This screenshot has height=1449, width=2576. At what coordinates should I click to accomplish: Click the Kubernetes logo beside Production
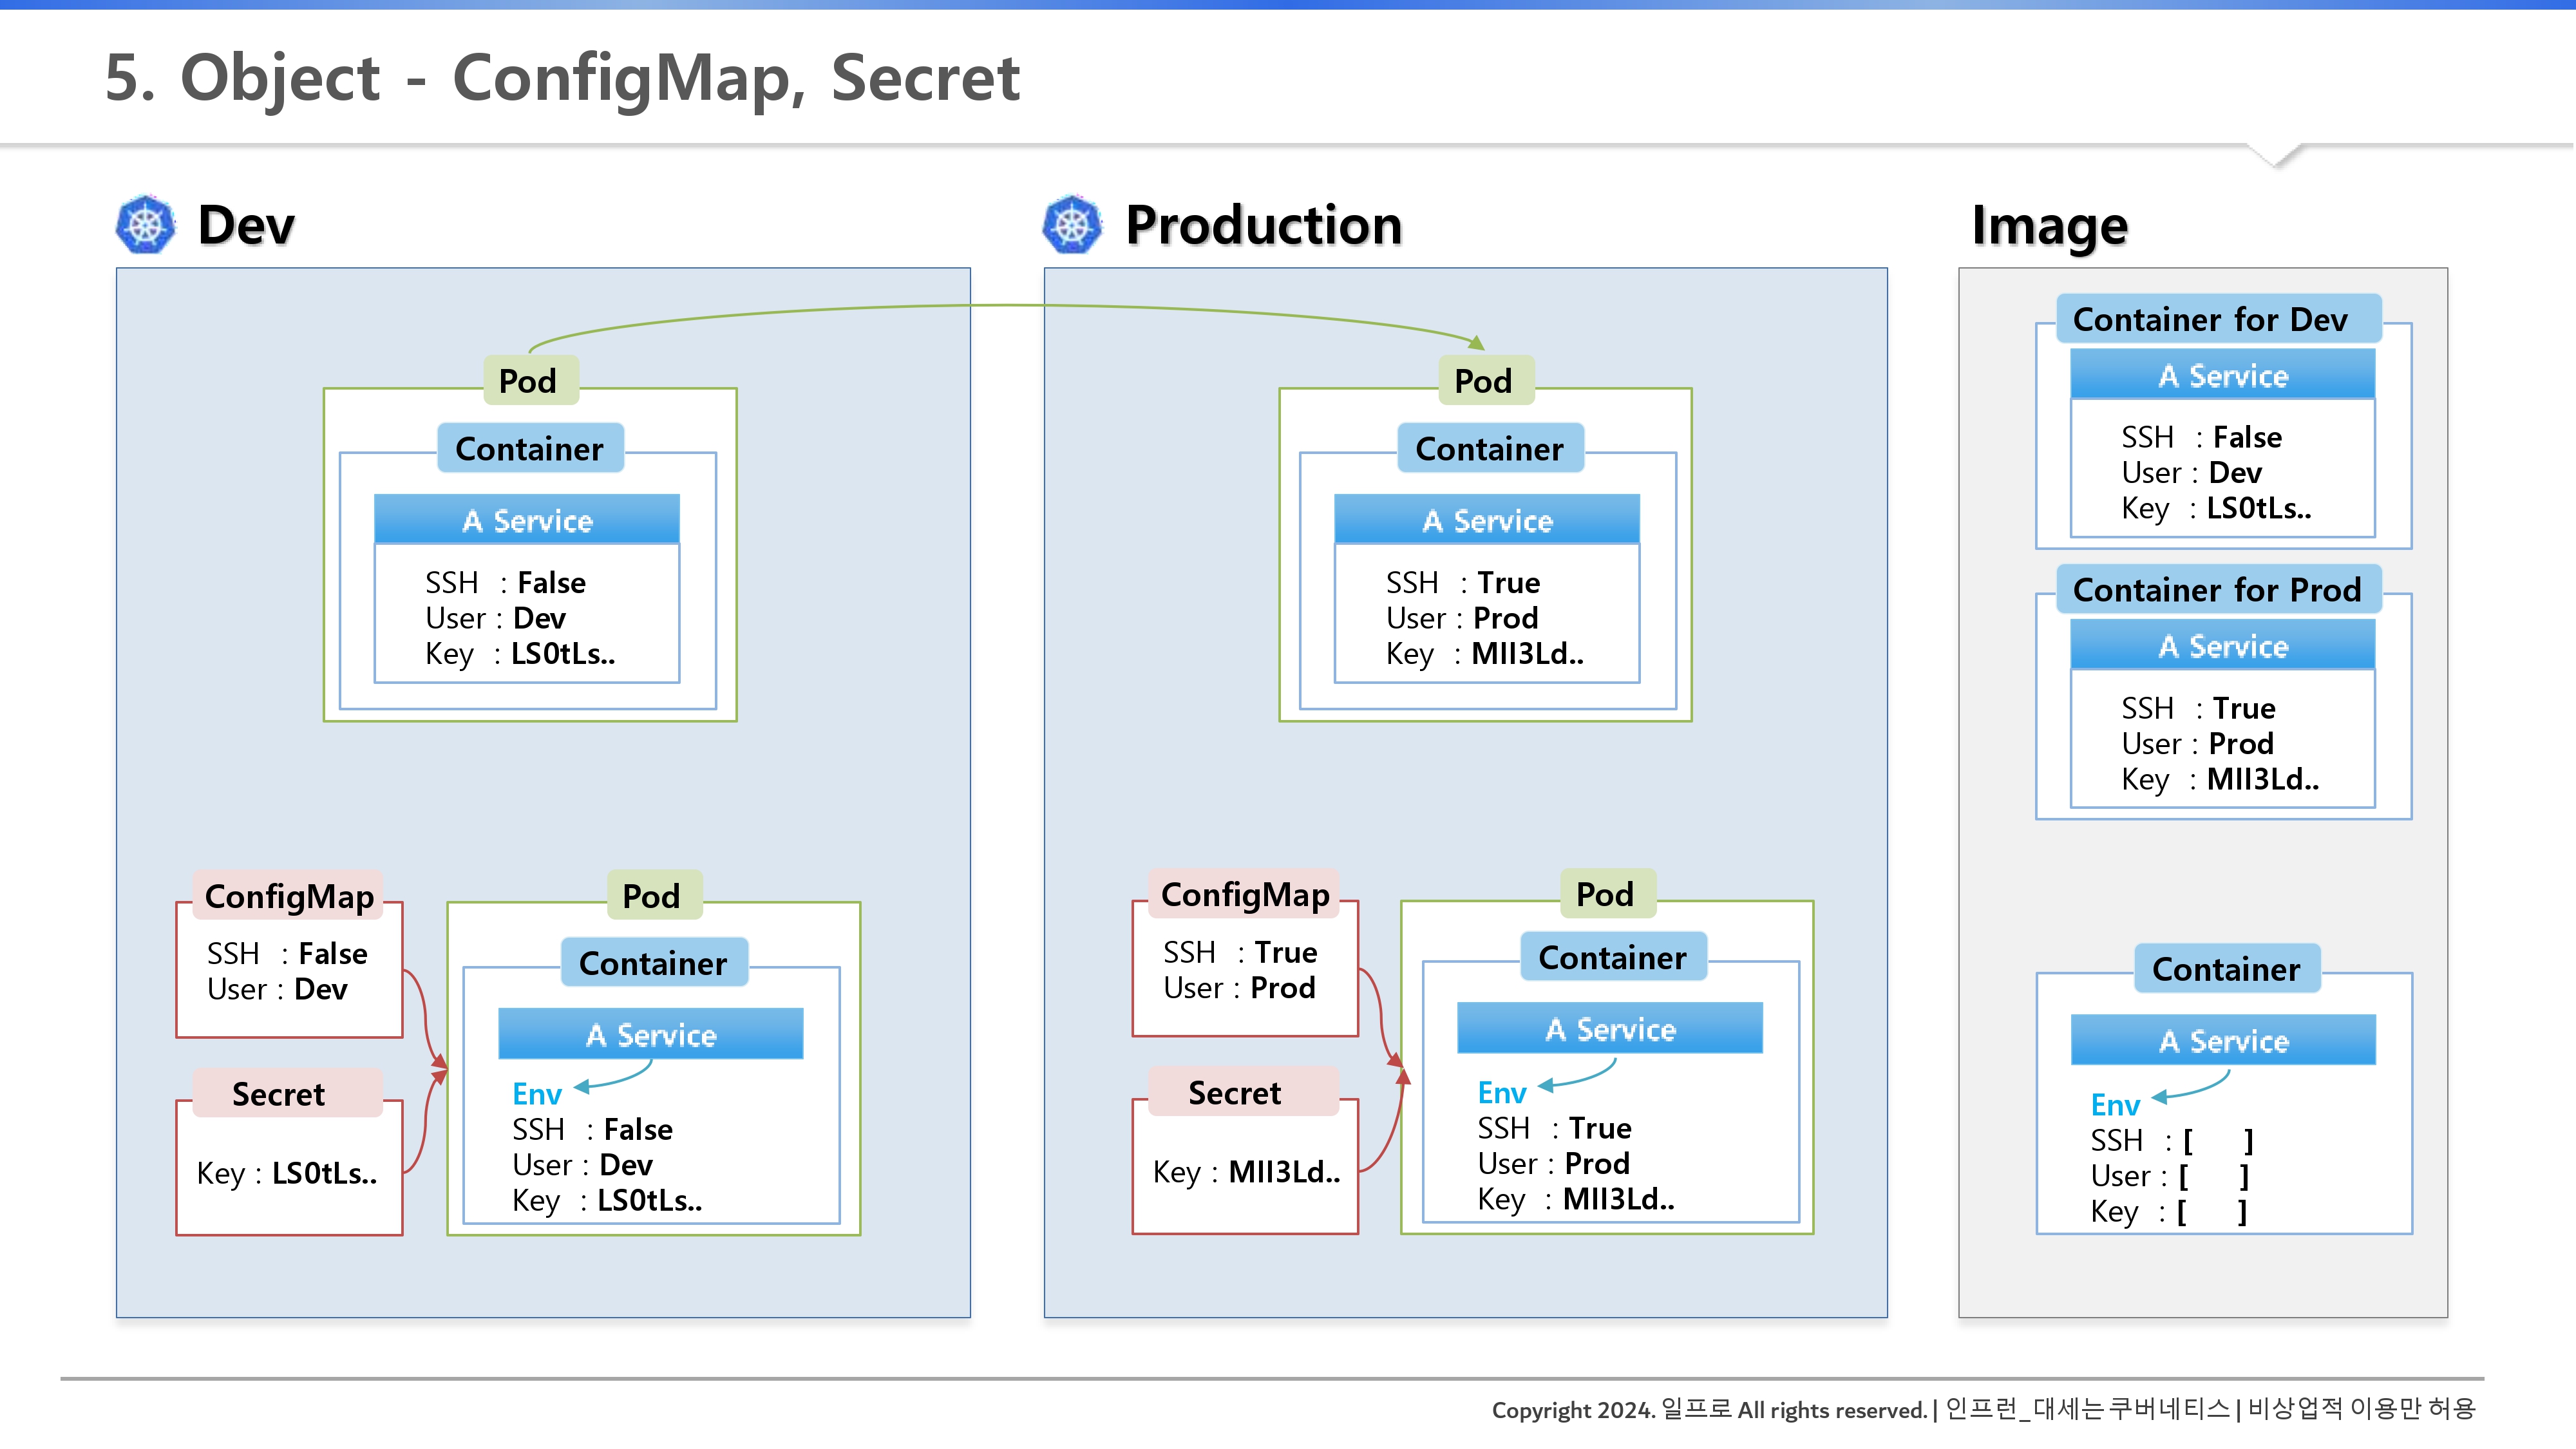tap(1072, 224)
